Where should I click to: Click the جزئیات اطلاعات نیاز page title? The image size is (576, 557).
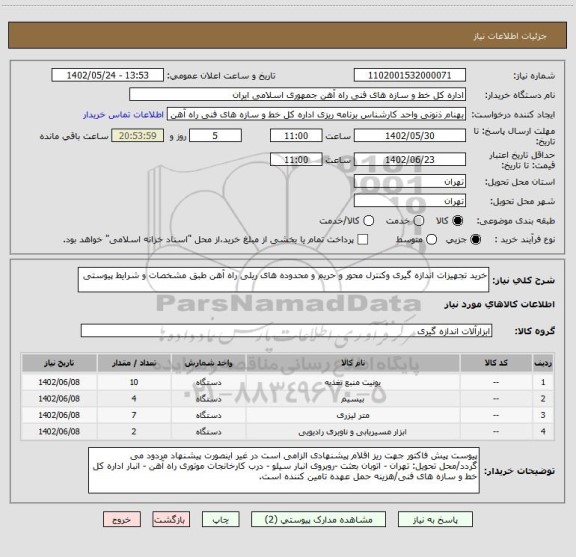510,36
